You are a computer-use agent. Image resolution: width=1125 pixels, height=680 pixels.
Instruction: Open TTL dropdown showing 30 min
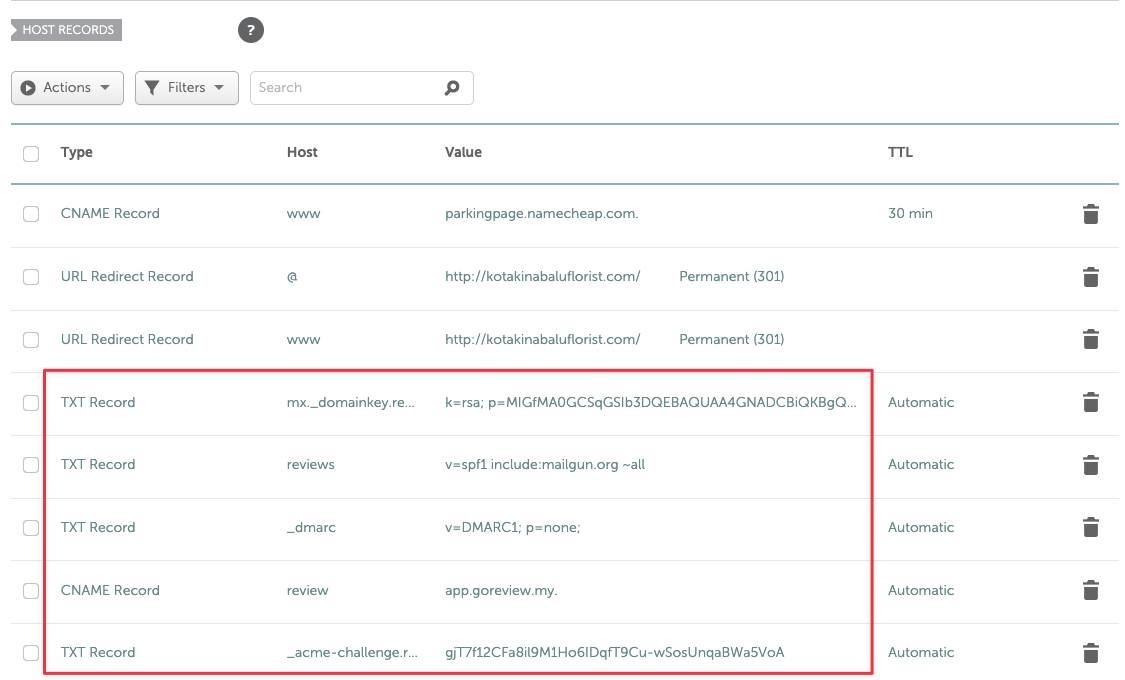click(x=910, y=214)
